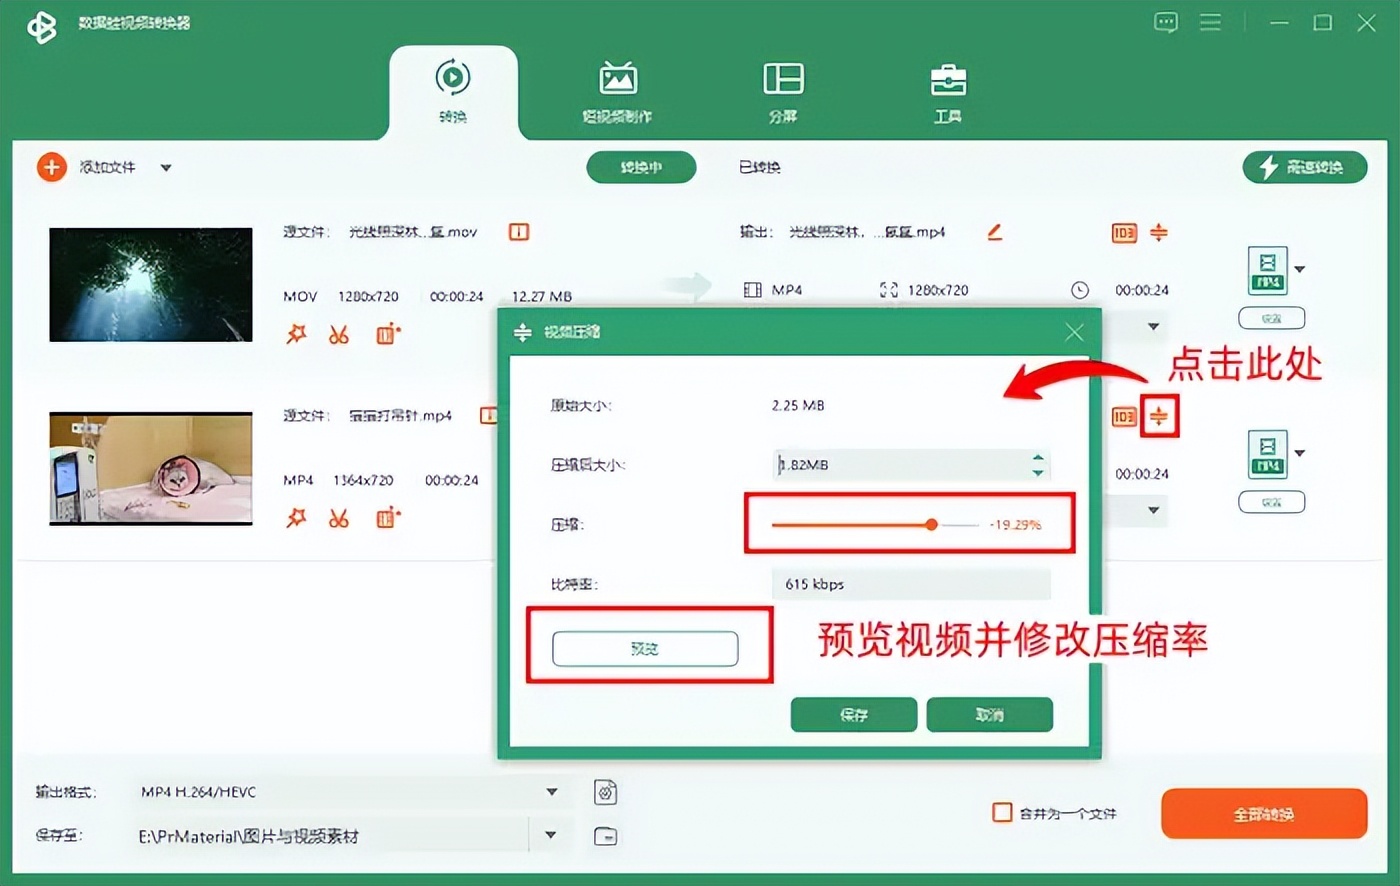Viewport: 1400px width, 886px height.
Task: Click the ID3 metadata icon on first video row
Action: (1124, 233)
